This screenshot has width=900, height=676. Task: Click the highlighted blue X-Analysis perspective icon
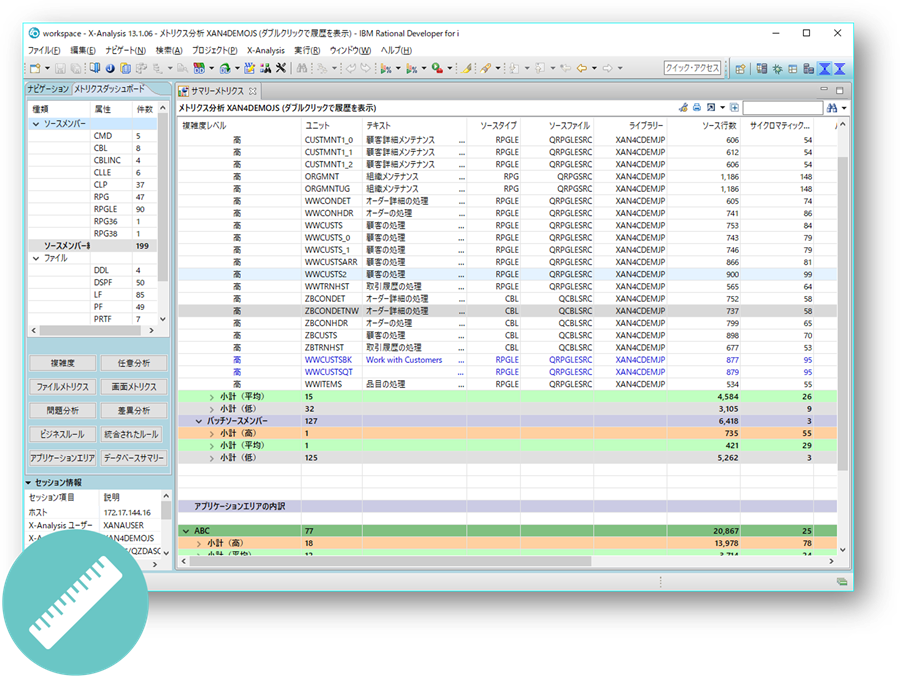(824, 69)
